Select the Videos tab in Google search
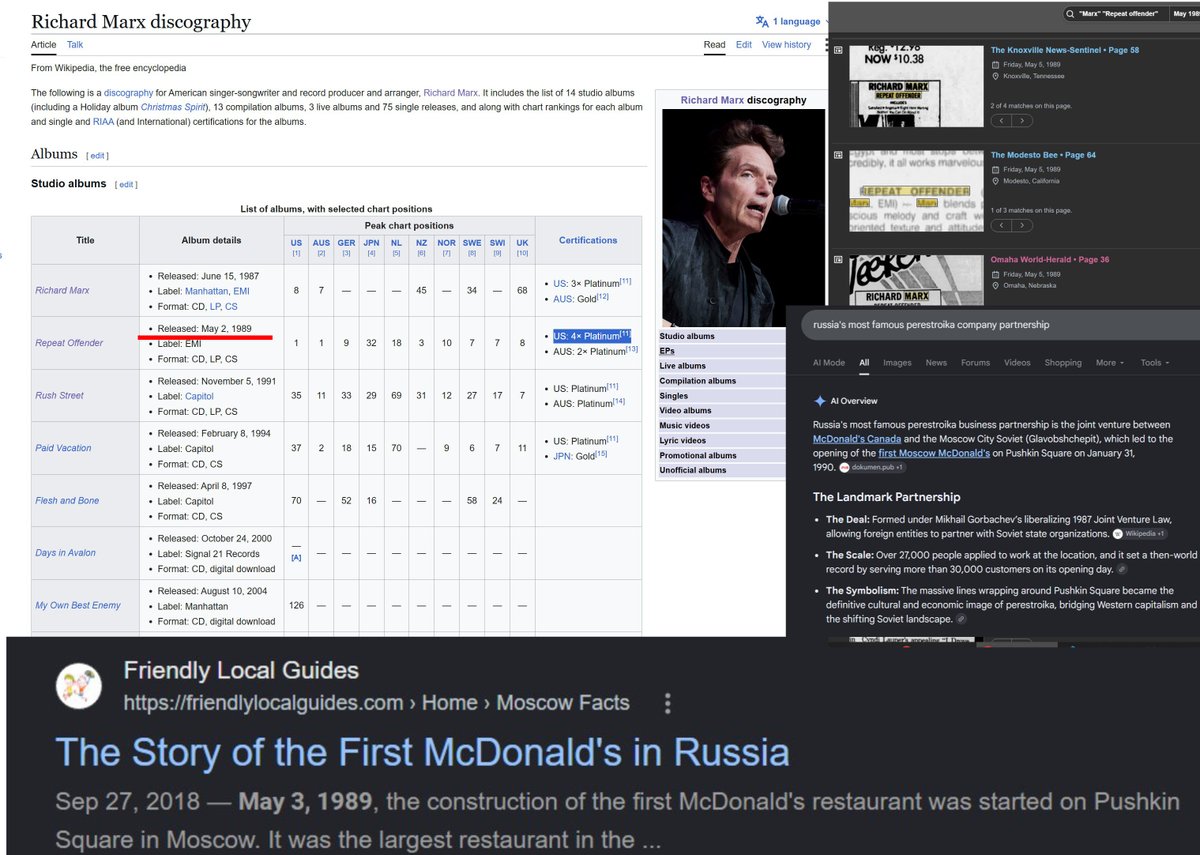Screen dimensions: 1200x855 click(x=1017, y=363)
